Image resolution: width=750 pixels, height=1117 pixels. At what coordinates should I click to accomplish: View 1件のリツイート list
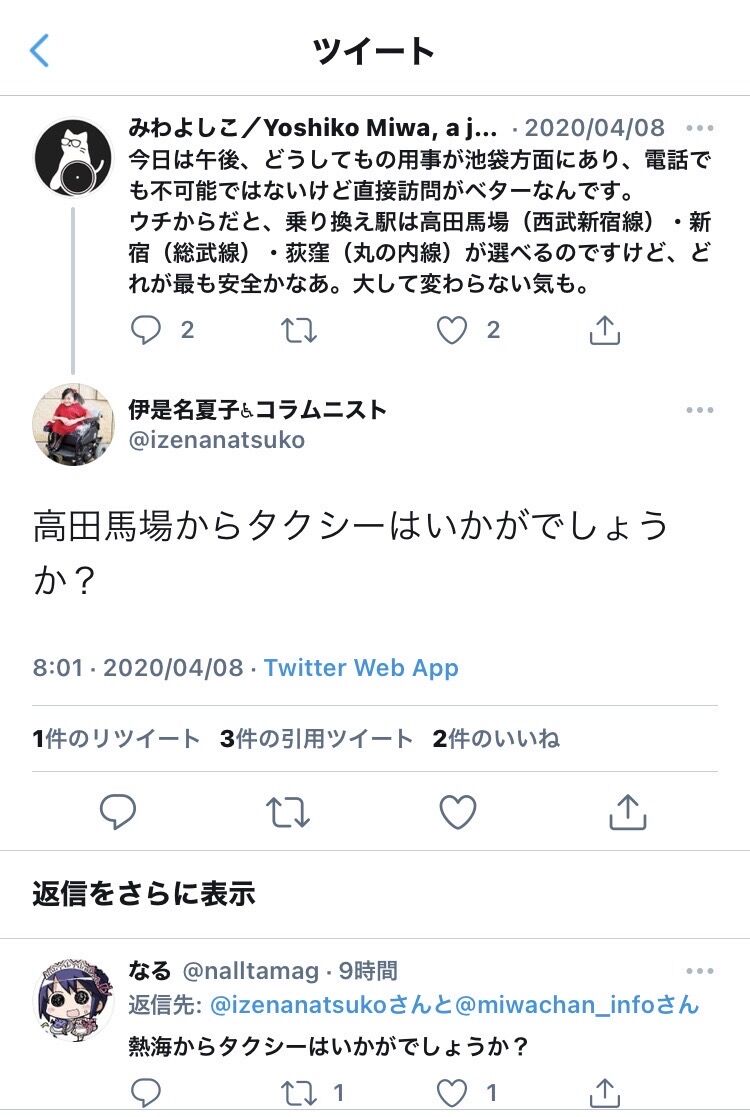point(116,739)
